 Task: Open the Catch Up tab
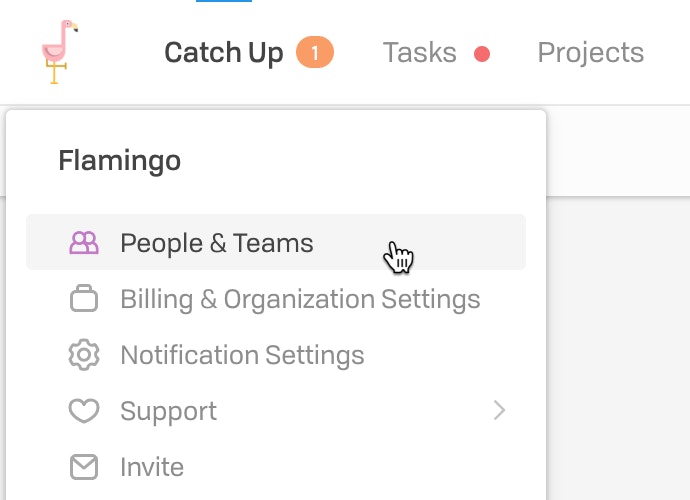click(x=224, y=53)
